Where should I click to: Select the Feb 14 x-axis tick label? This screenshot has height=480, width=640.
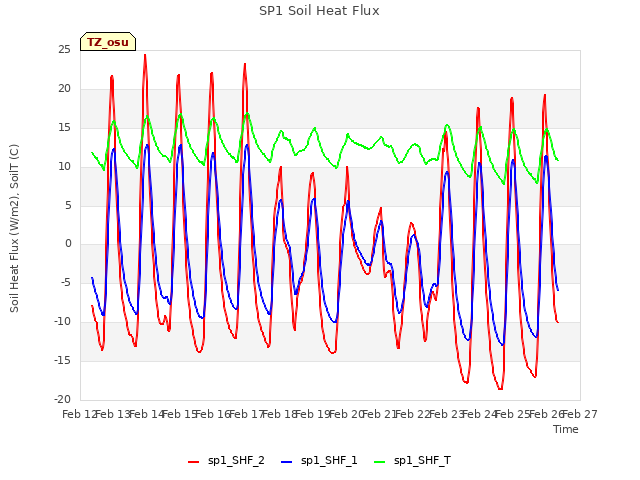146,414
